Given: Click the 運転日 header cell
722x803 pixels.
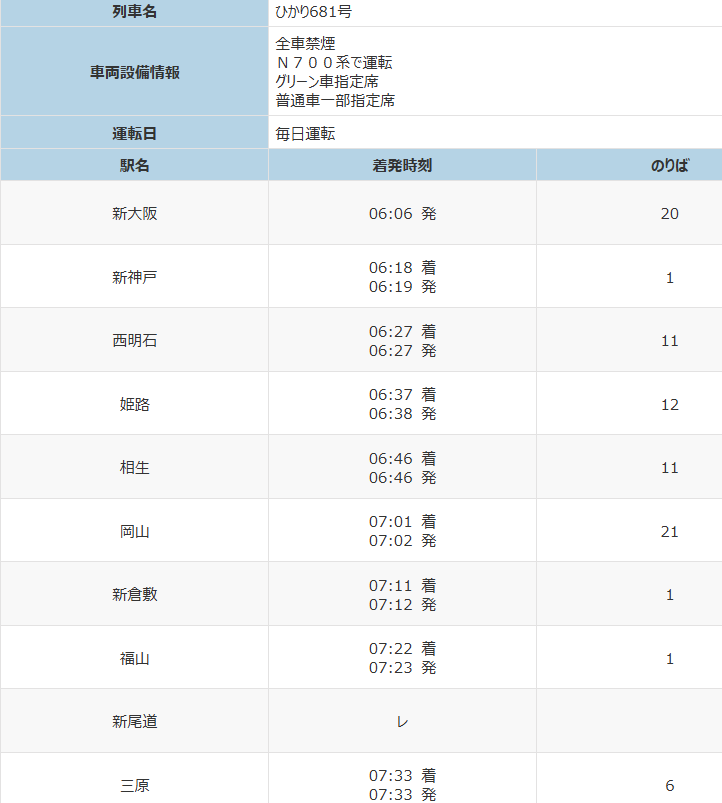Looking at the screenshot, I should (135, 133).
